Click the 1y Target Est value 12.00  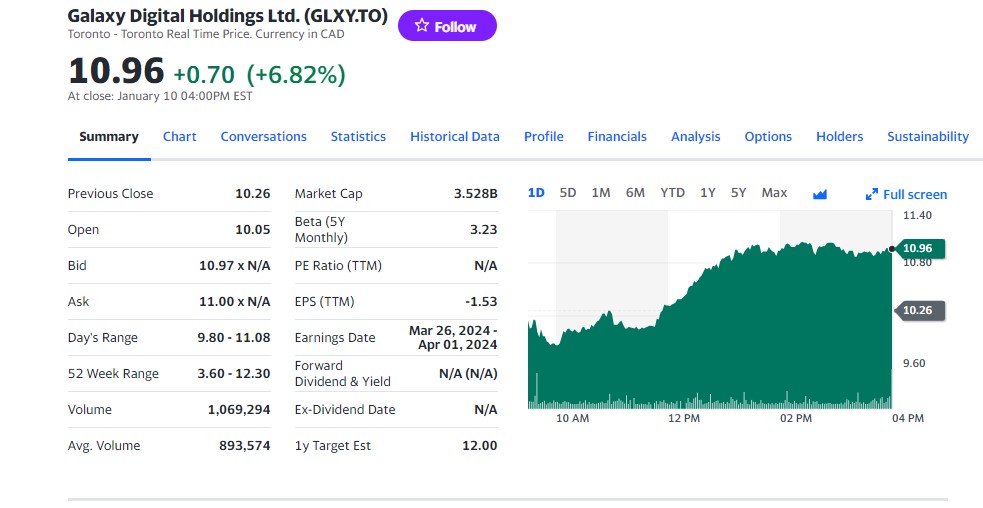point(480,445)
